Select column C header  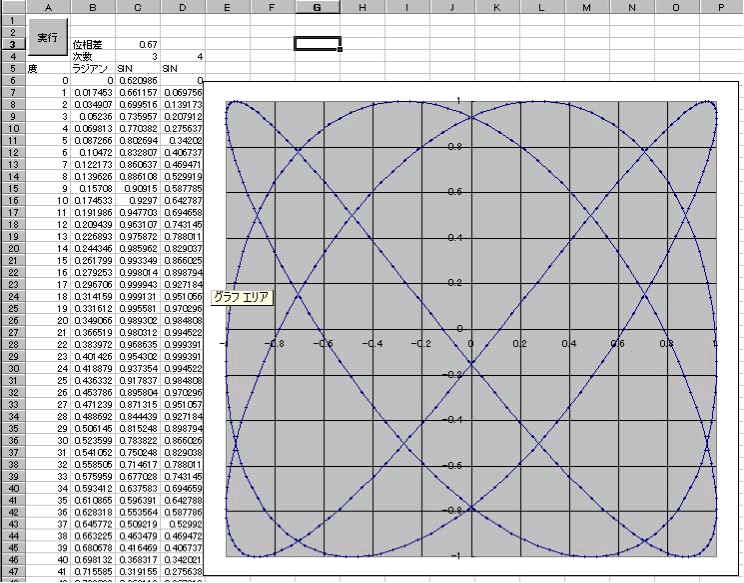click(138, 7)
